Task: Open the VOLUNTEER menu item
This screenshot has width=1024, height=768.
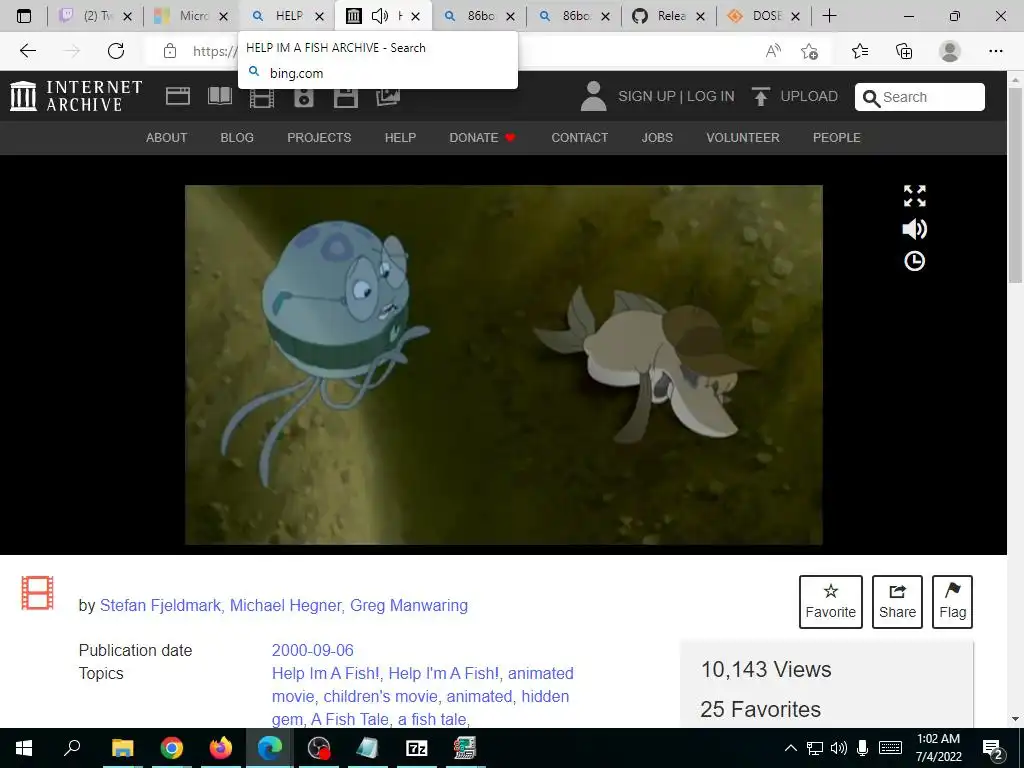Action: (x=743, y=138)
